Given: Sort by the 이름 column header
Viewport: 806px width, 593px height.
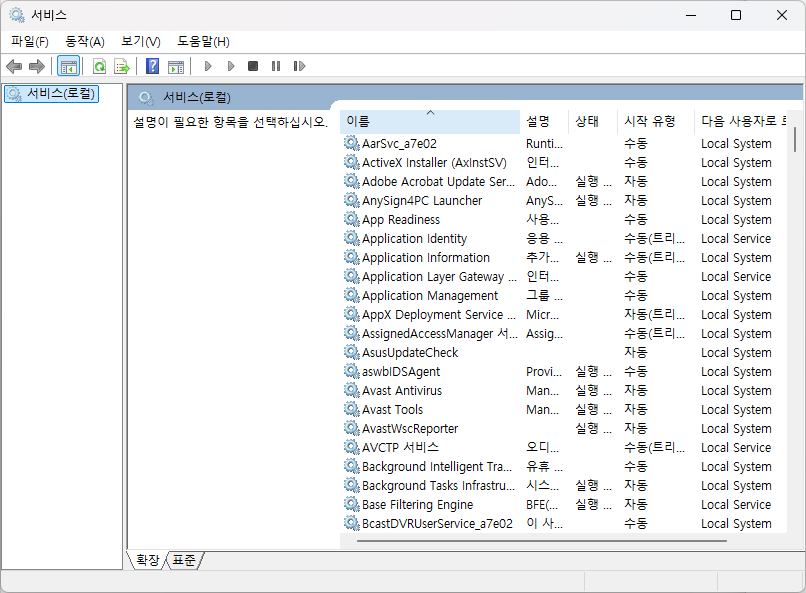Looking at the screenshot, I should pyautogui.click(x=430, y=121).
